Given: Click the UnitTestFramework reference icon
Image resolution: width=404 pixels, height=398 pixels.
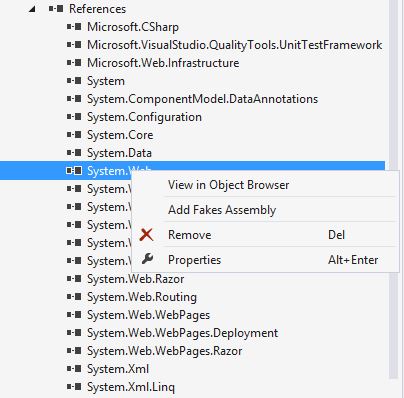Looking at the screenshot, I should coord(74,45).
